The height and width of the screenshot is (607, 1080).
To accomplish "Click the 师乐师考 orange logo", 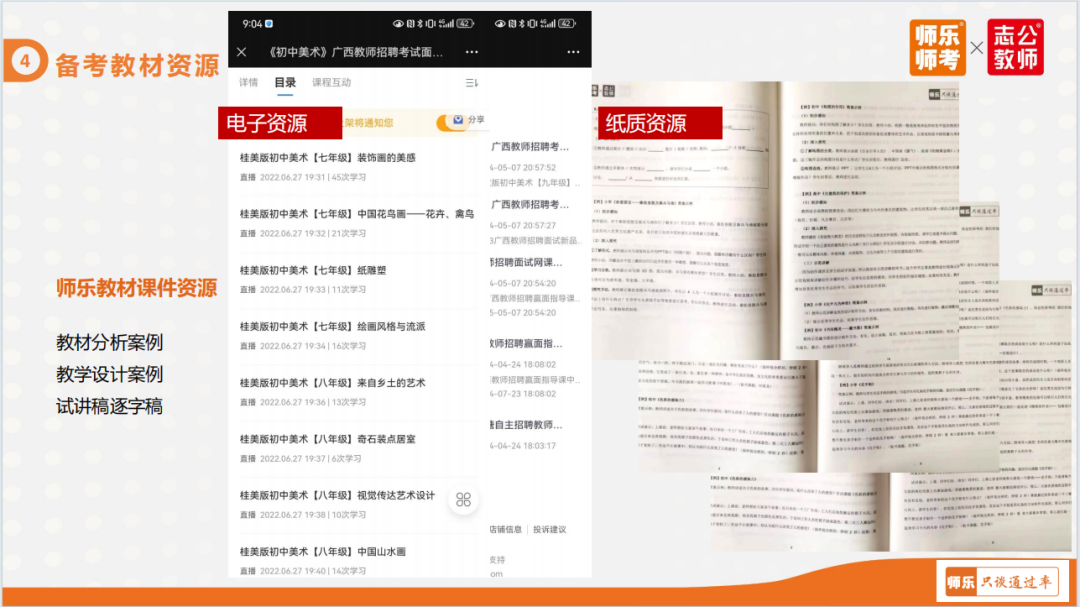I will (937, 48).
